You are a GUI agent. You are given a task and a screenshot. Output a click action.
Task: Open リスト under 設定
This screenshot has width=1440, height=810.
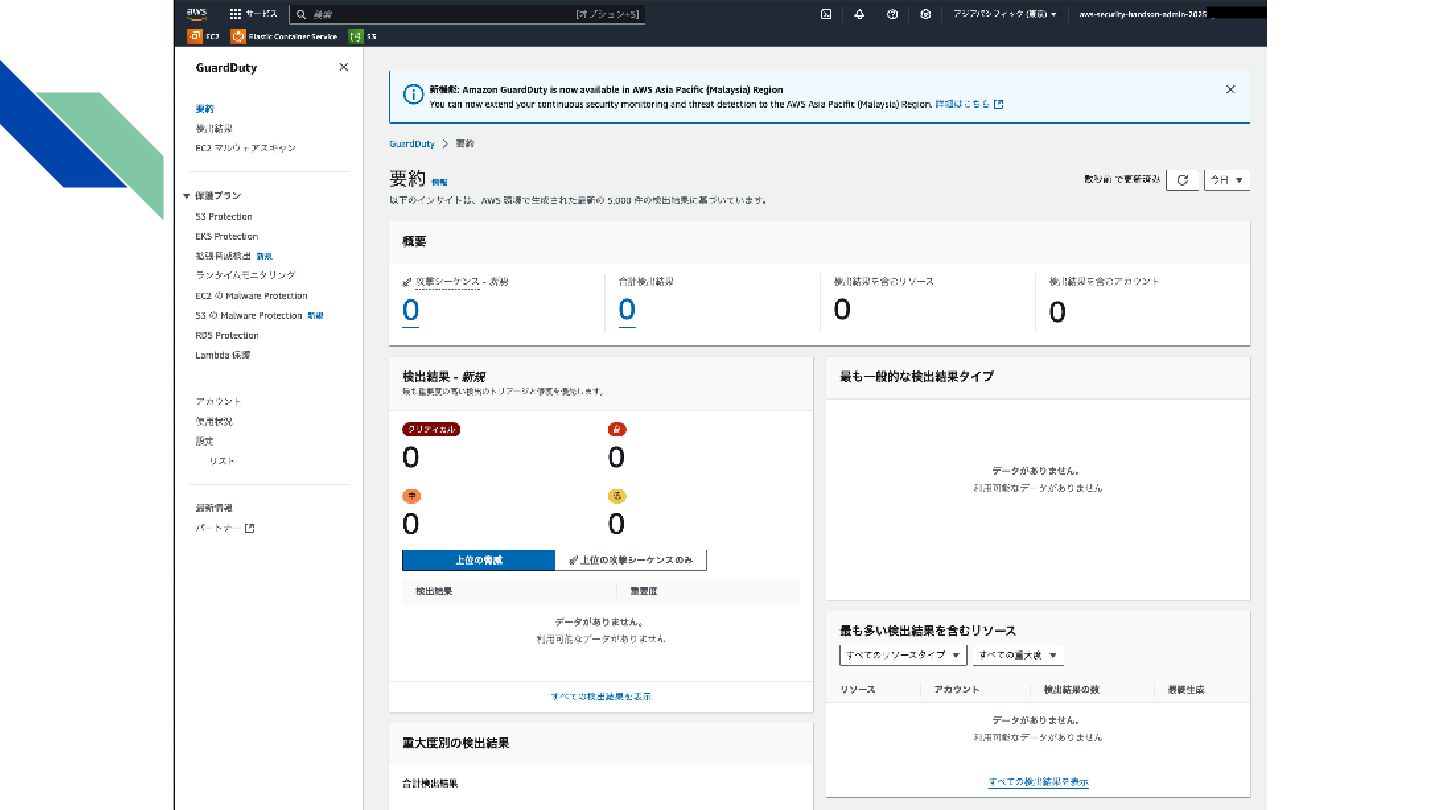[x=222, y=461]
